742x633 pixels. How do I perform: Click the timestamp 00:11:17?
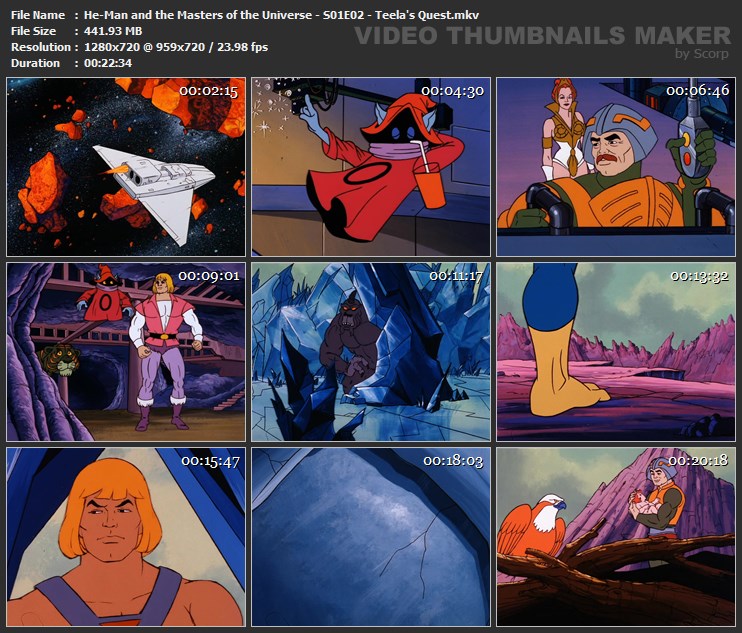(456, 276)
